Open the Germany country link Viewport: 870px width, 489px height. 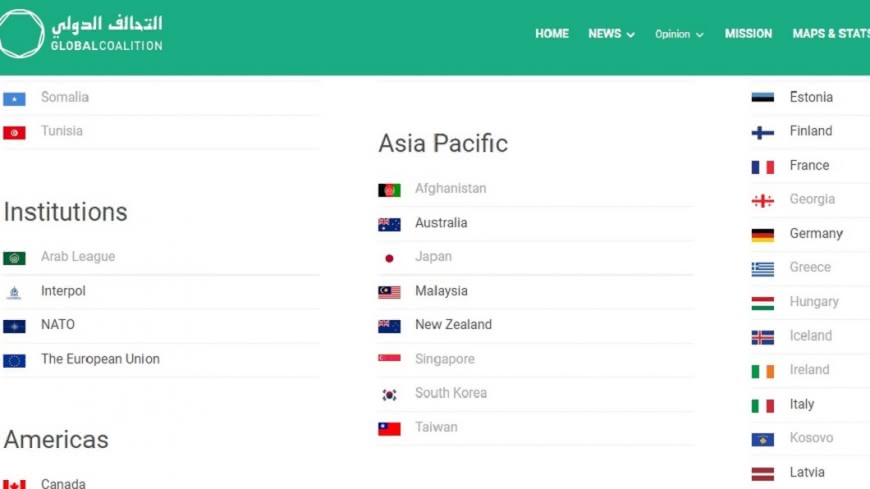point(816,234)
